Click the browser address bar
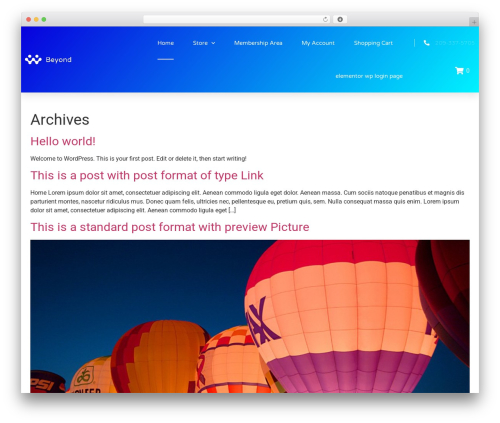The width and height of the screenshot is (500, 423). tap(237, 19)
